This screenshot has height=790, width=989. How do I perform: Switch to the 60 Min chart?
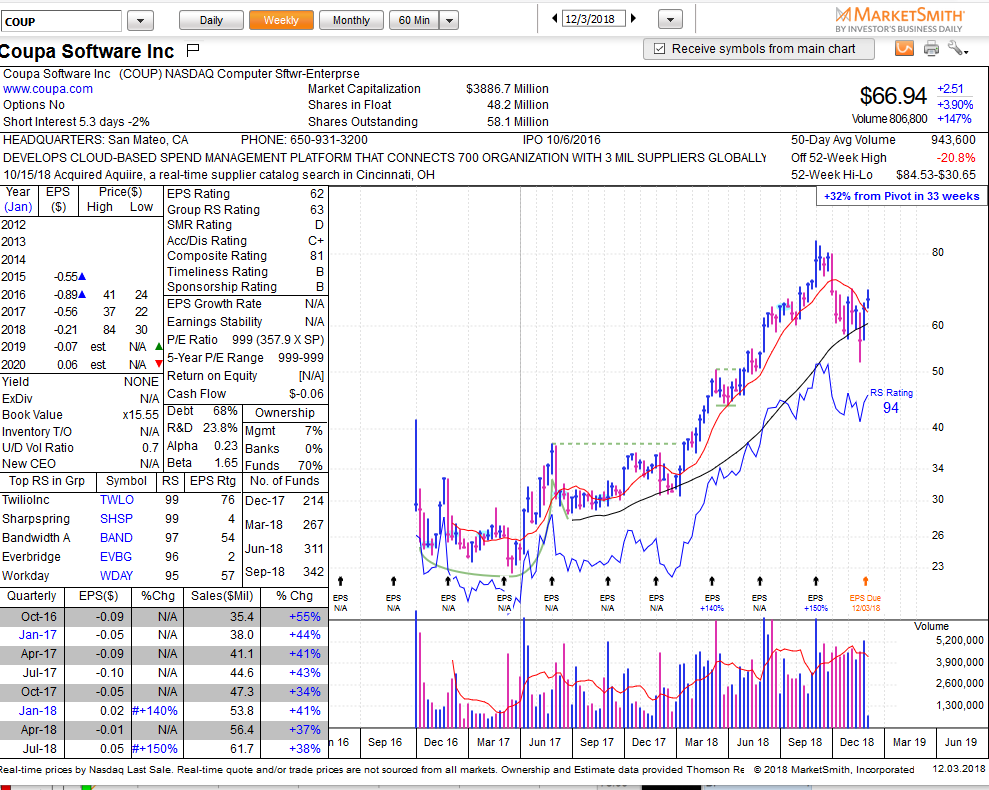click(414, 20)
